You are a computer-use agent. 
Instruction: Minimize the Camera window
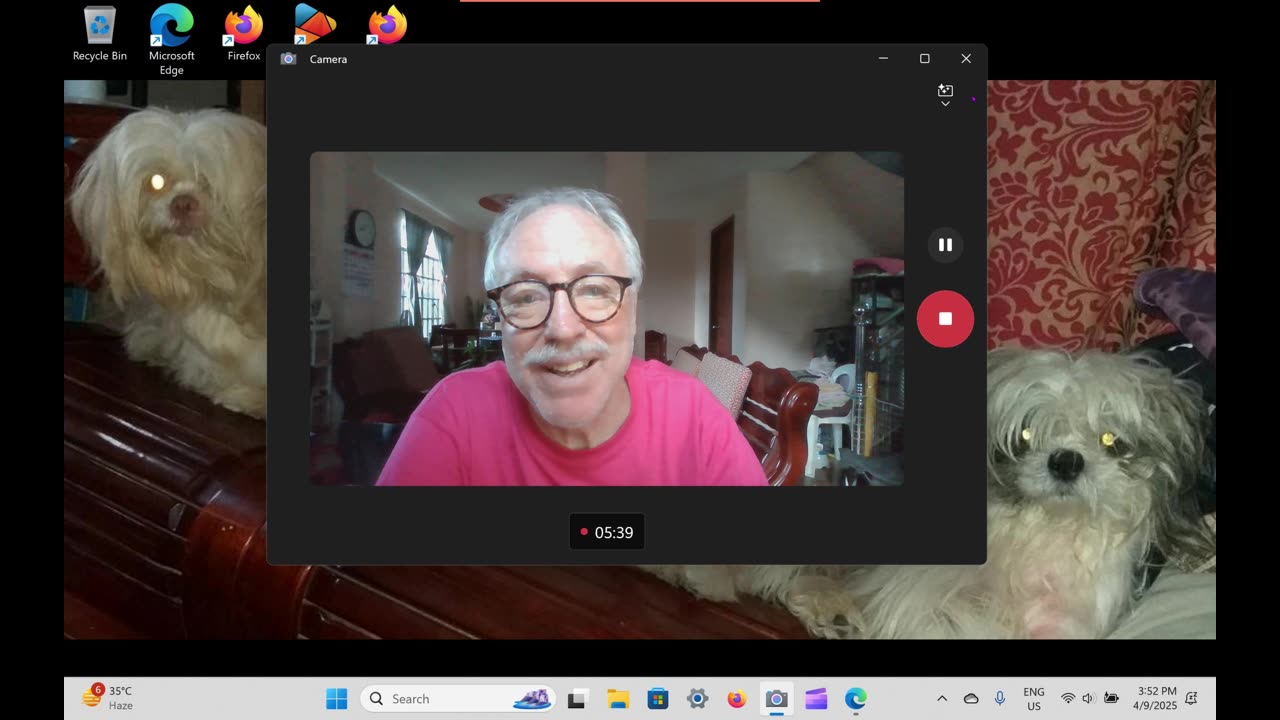[883, 59]
